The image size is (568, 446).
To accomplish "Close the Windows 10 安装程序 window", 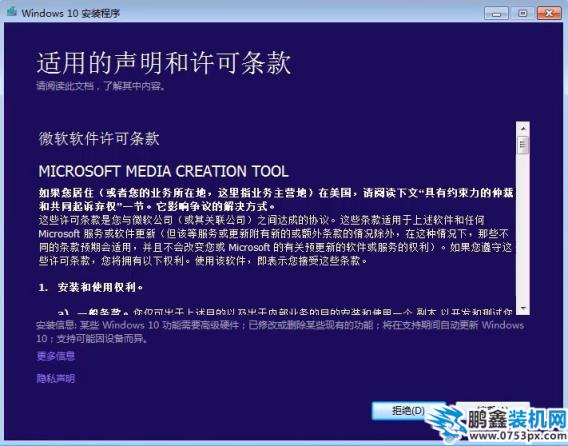I will [x=549, y=13].
